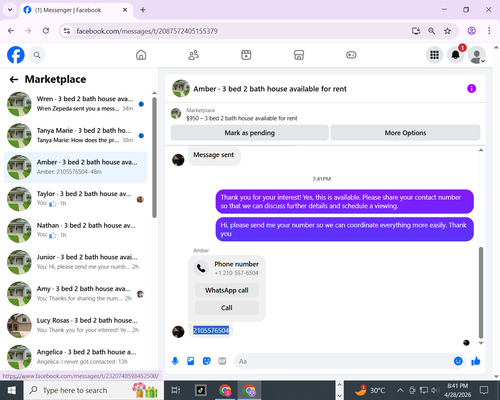Viewport: 500px width, 400px height.
Task: Click the More Options button
Action: pyautogui.click(x=405, y=133)
